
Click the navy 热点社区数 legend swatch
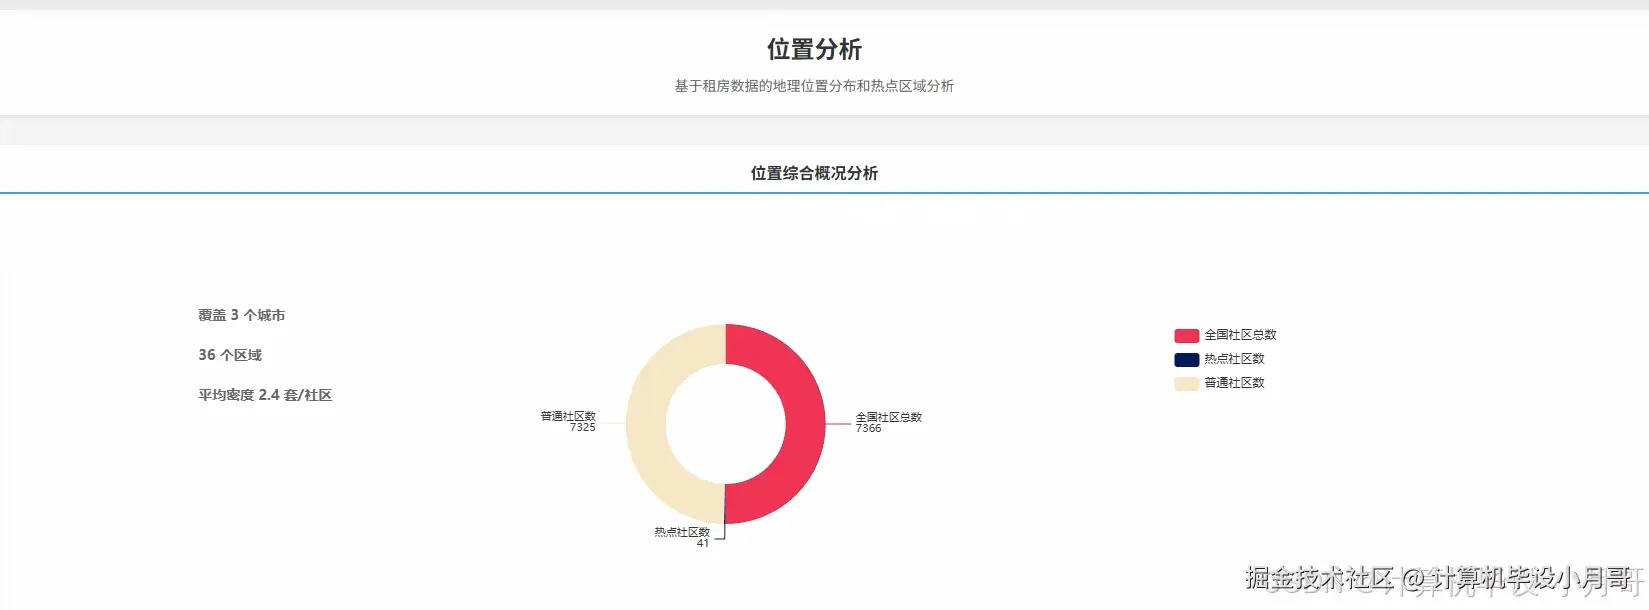point(1186,360)
